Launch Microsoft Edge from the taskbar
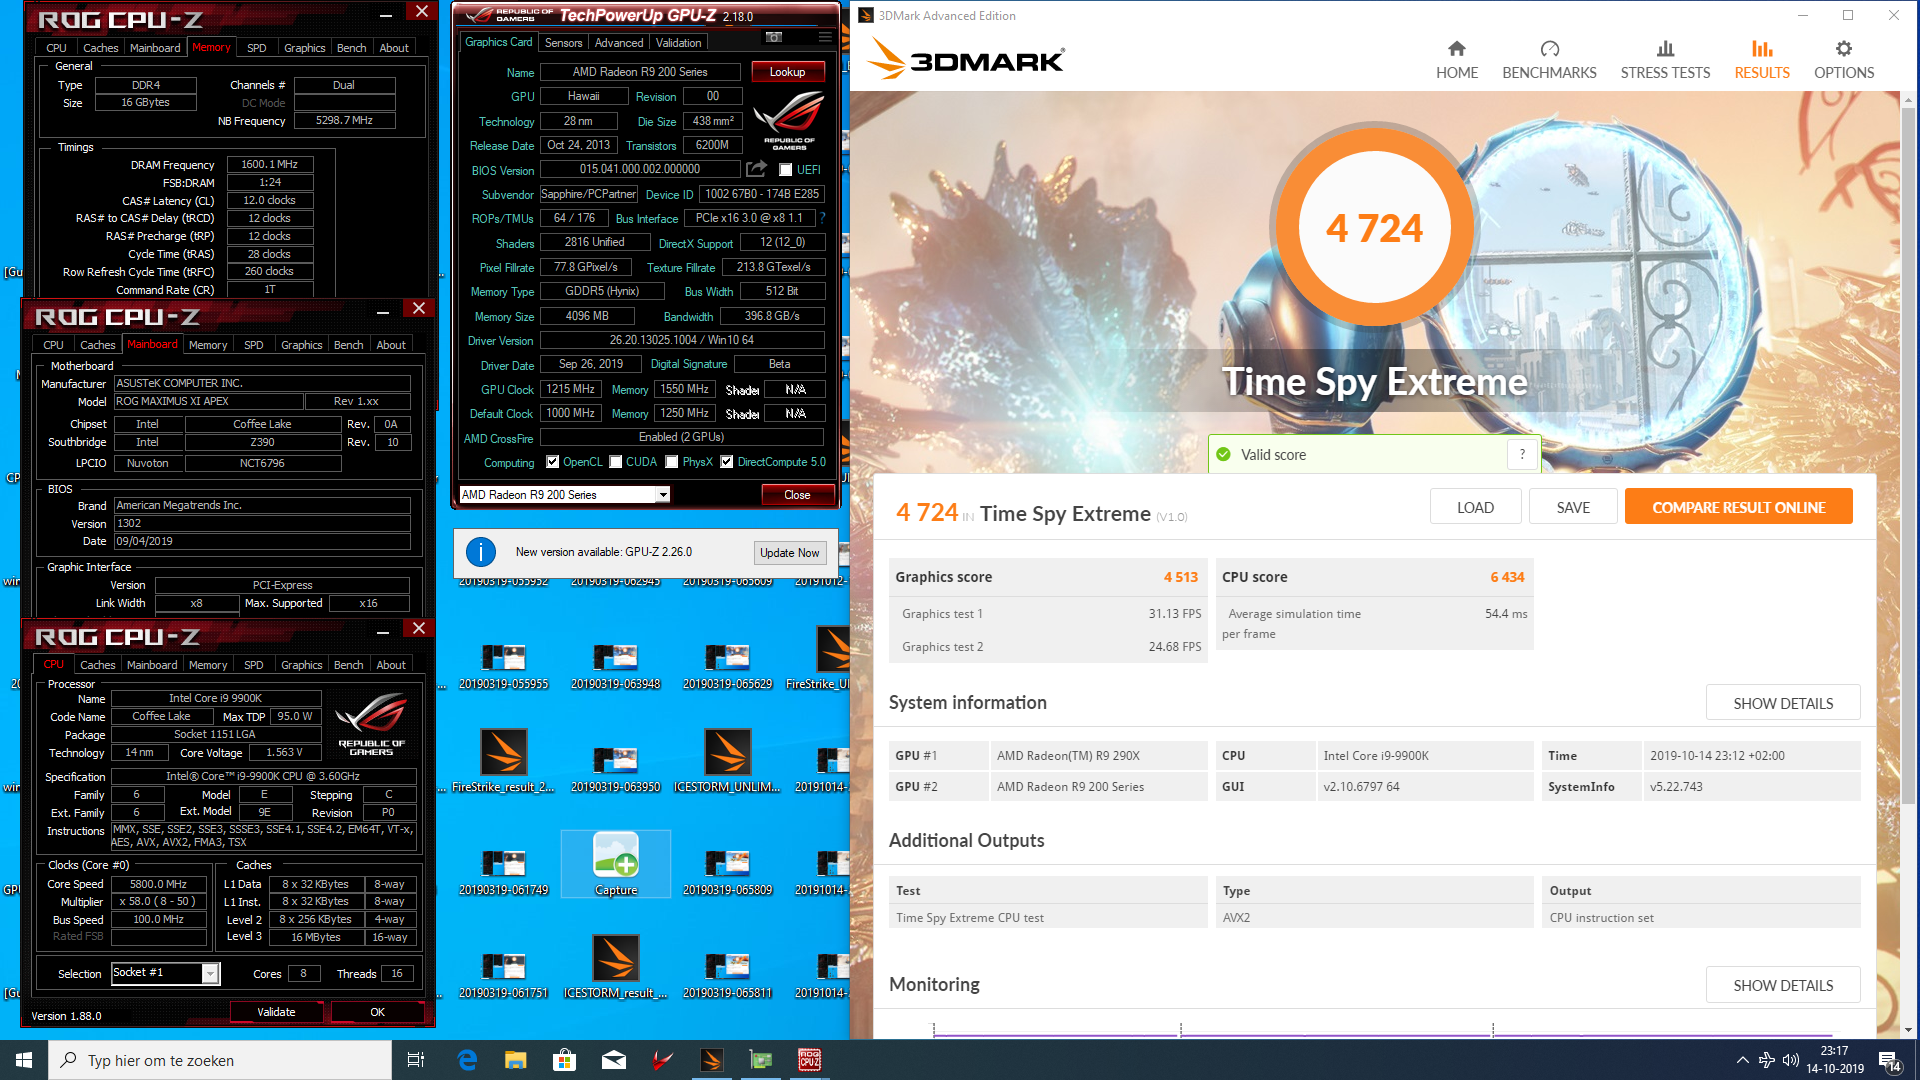 (x=467, y=1060)
